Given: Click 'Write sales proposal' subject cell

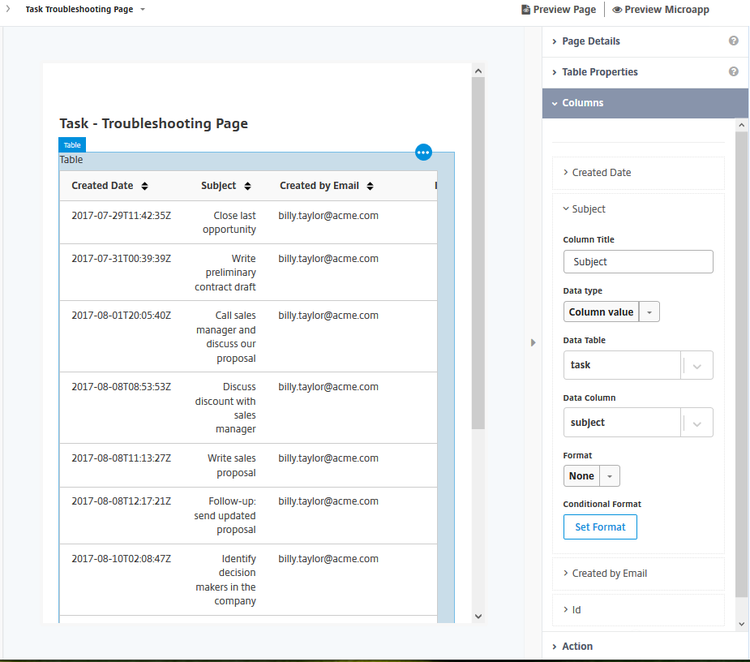Looking at the screenshot, I should (232, 465).
